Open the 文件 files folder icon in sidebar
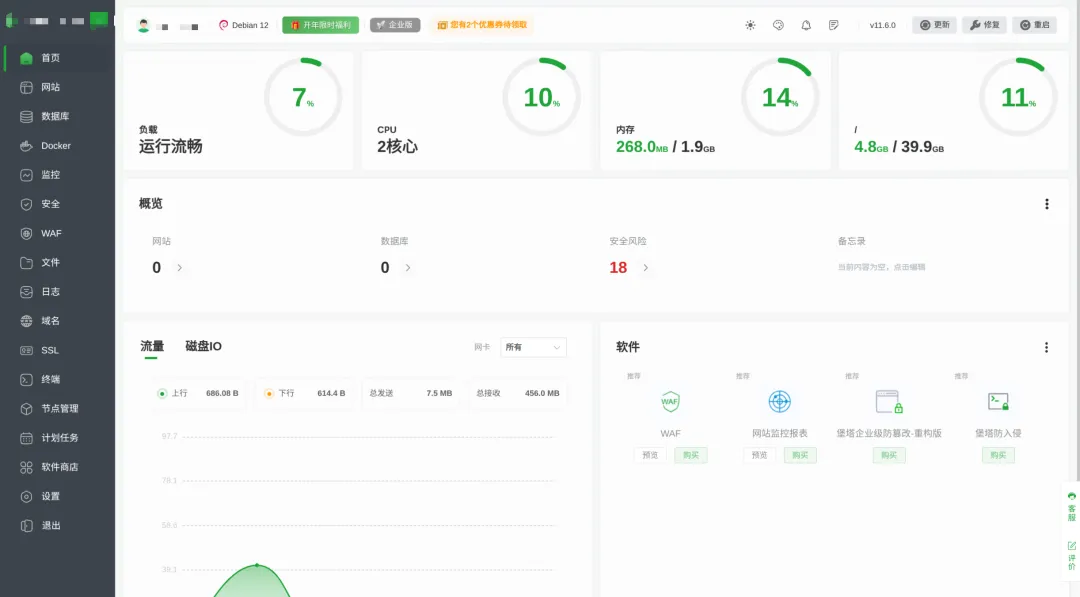The width and height of the screenshot is (1080, 597). coord(26,262)
